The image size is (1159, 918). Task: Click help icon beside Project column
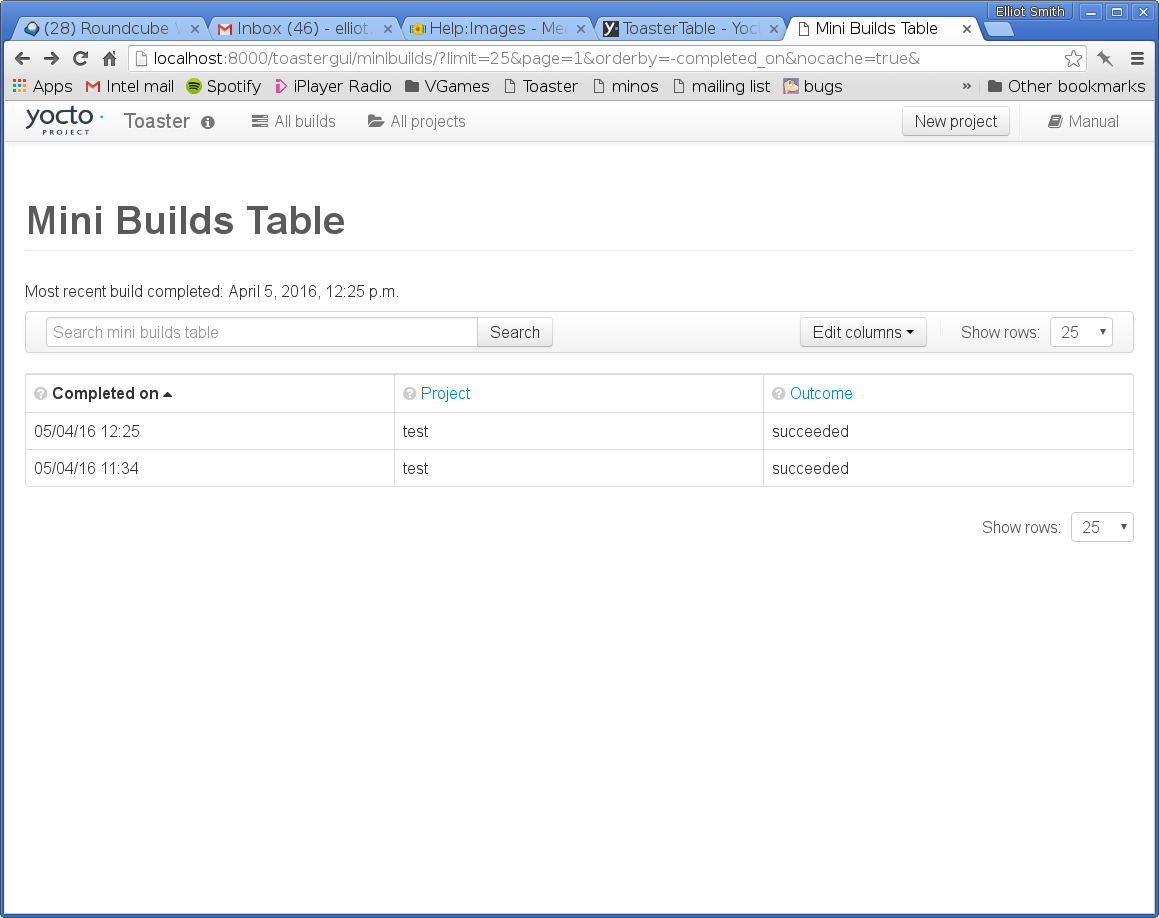(x=409, y=394)
